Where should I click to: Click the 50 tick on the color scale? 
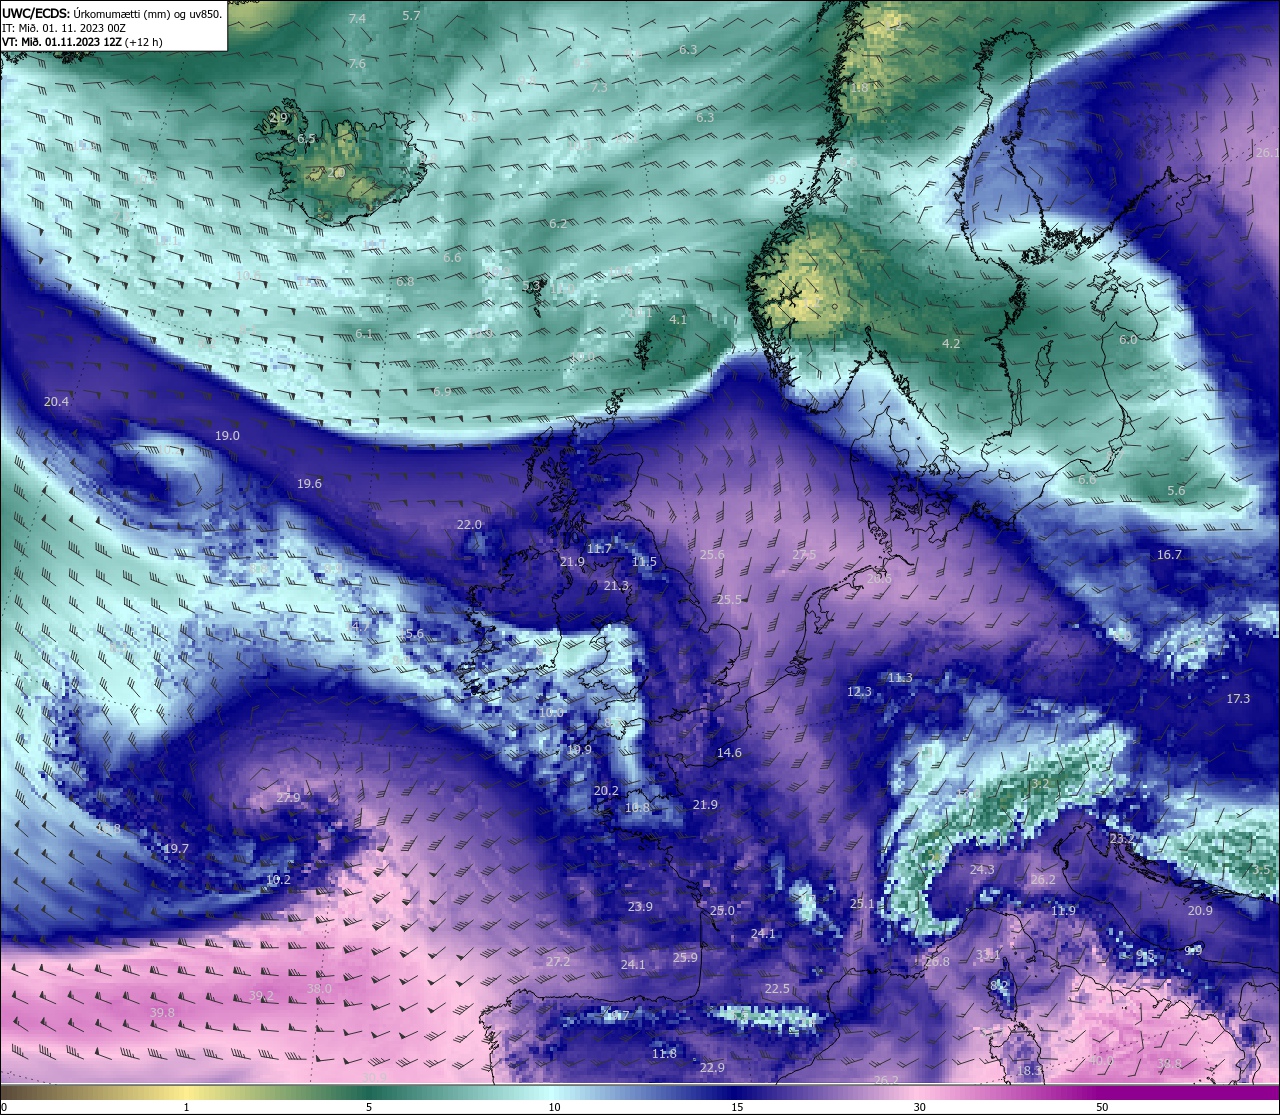(x=1102, y=1107)
